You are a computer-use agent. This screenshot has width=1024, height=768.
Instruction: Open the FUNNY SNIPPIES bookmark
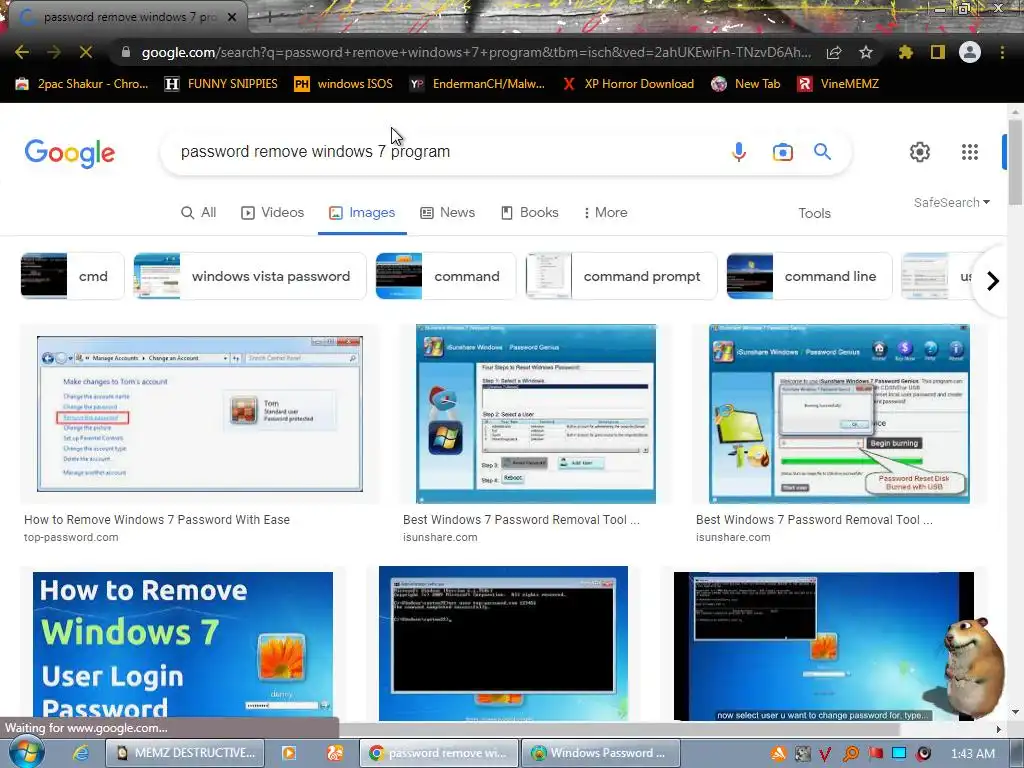221,84
